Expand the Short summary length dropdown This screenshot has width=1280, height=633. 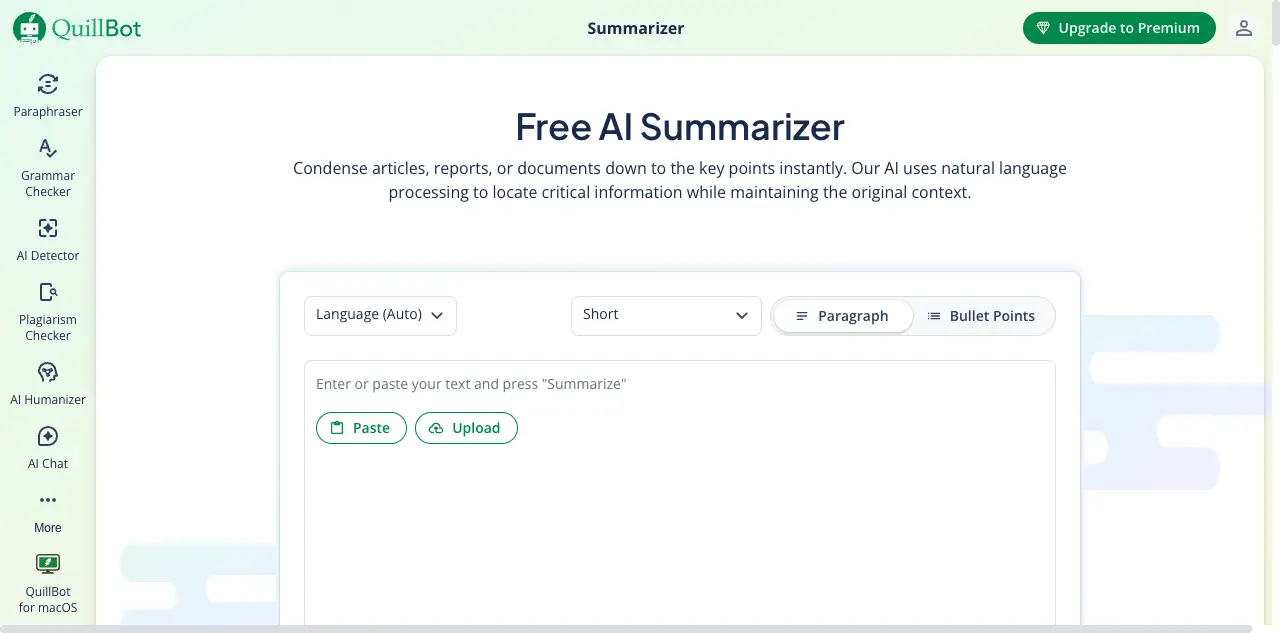pyautogui.click(x=666, y=315)
